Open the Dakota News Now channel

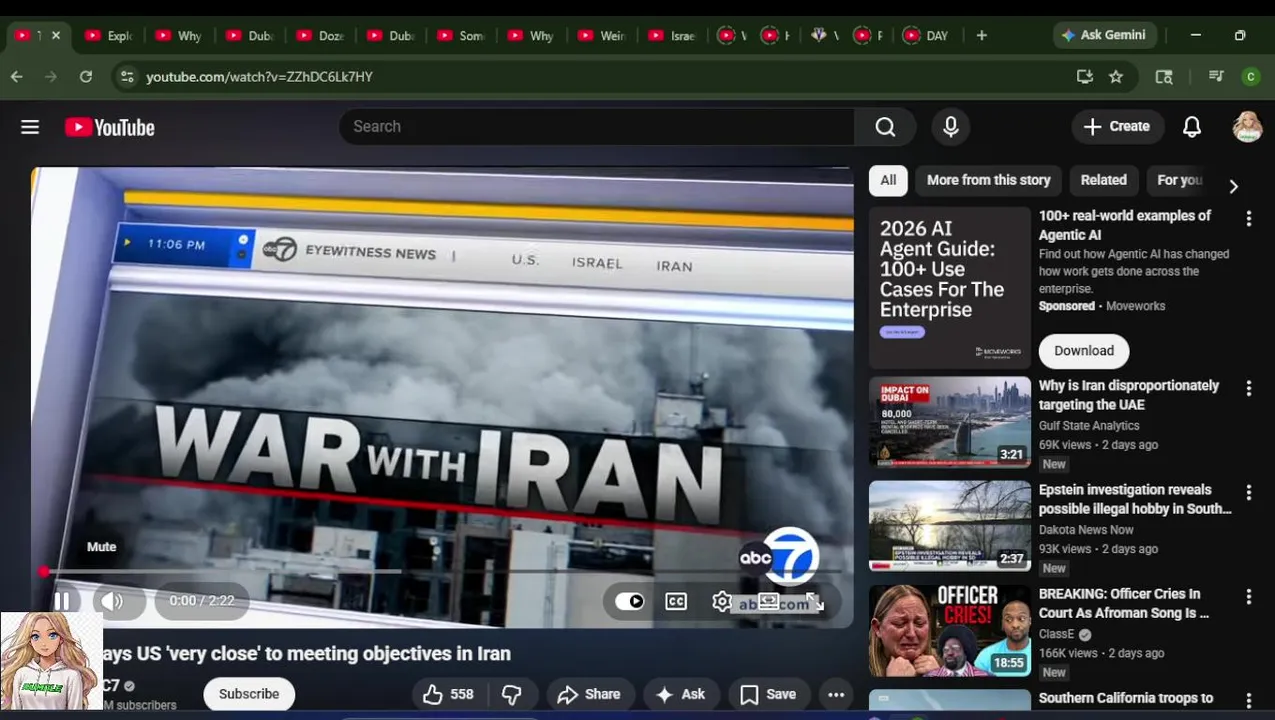(x=1086, y=530)
